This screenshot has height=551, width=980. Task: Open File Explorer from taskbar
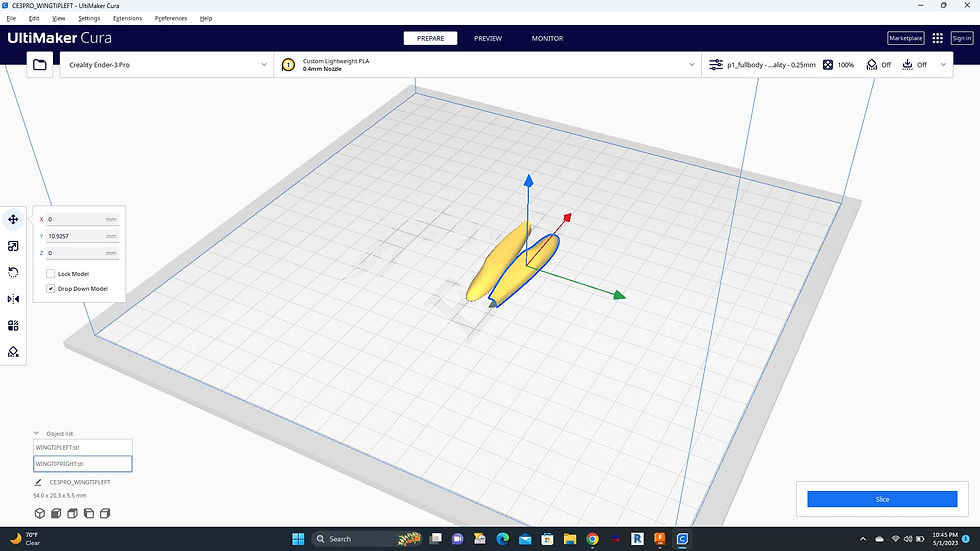pyautogui.click(x=569, y=539)
